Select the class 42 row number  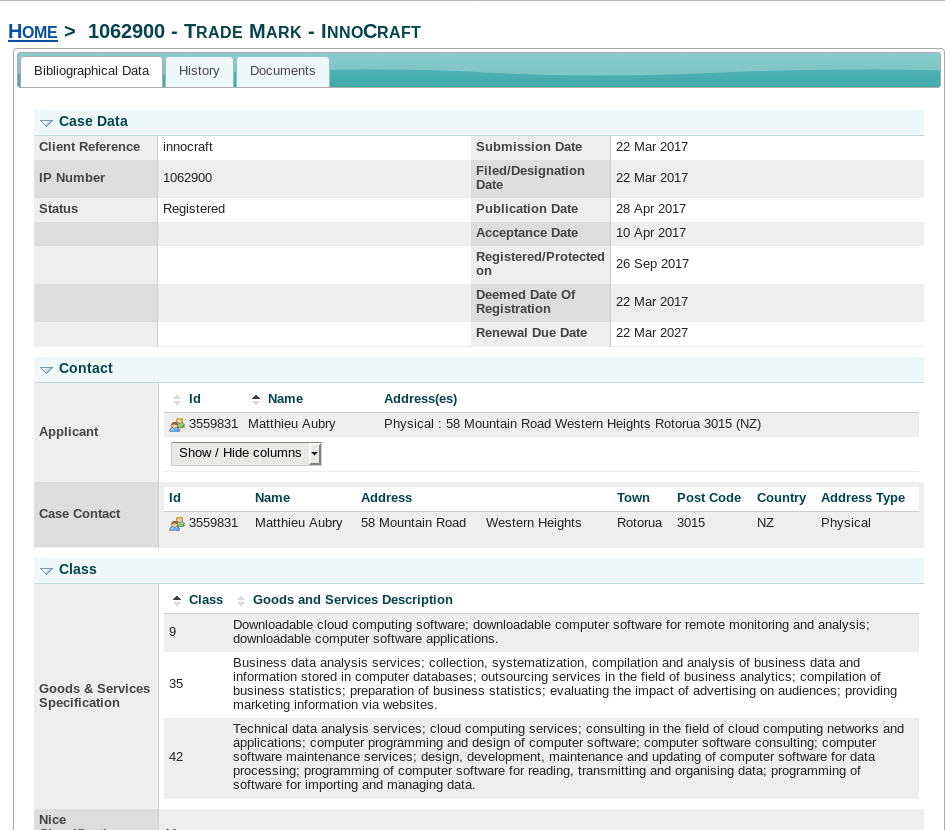click(x=176, y=757)
